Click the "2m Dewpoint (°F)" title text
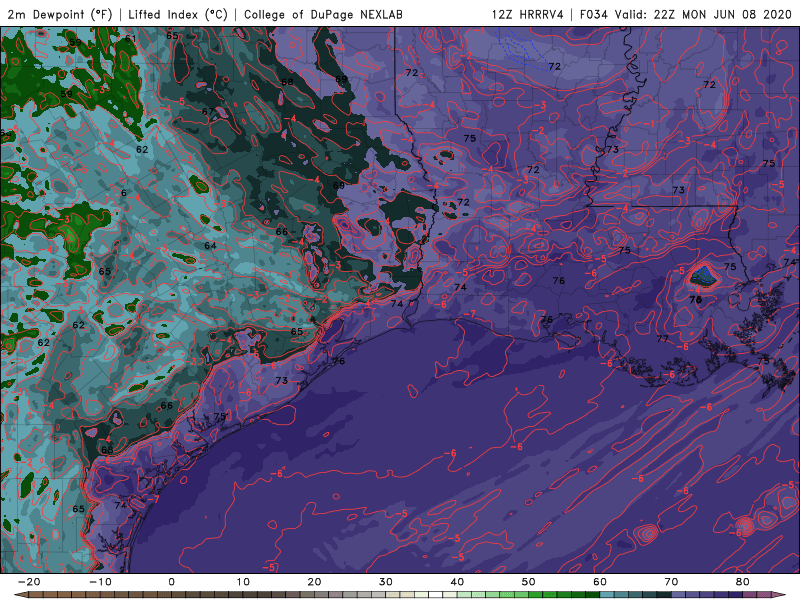 pos(60,14)
